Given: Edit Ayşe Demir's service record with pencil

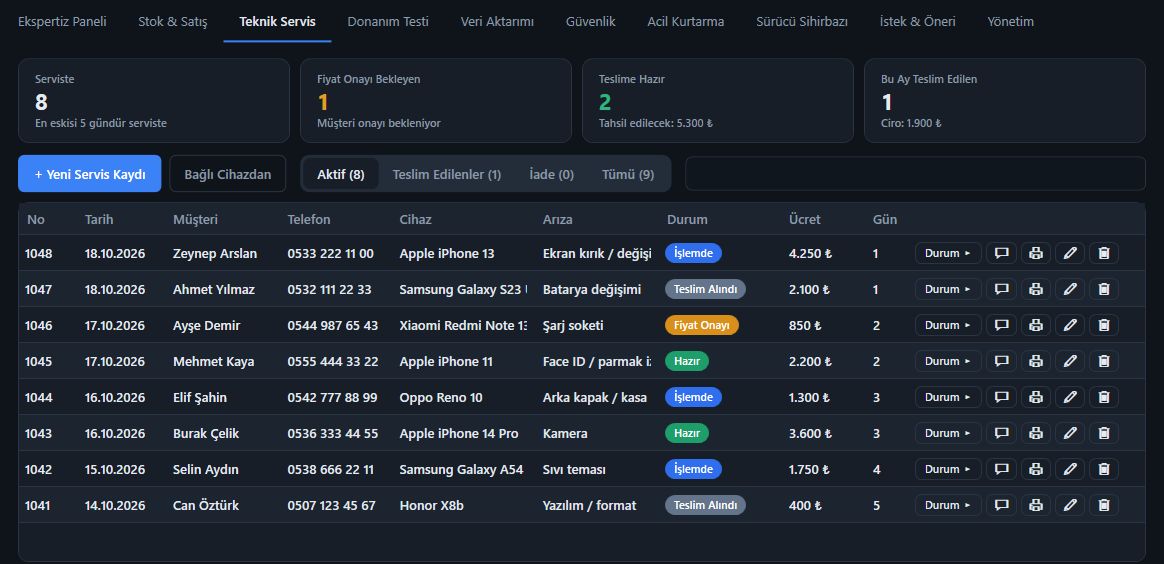Looking at the screenshot, I should [x=1070, y=325].
